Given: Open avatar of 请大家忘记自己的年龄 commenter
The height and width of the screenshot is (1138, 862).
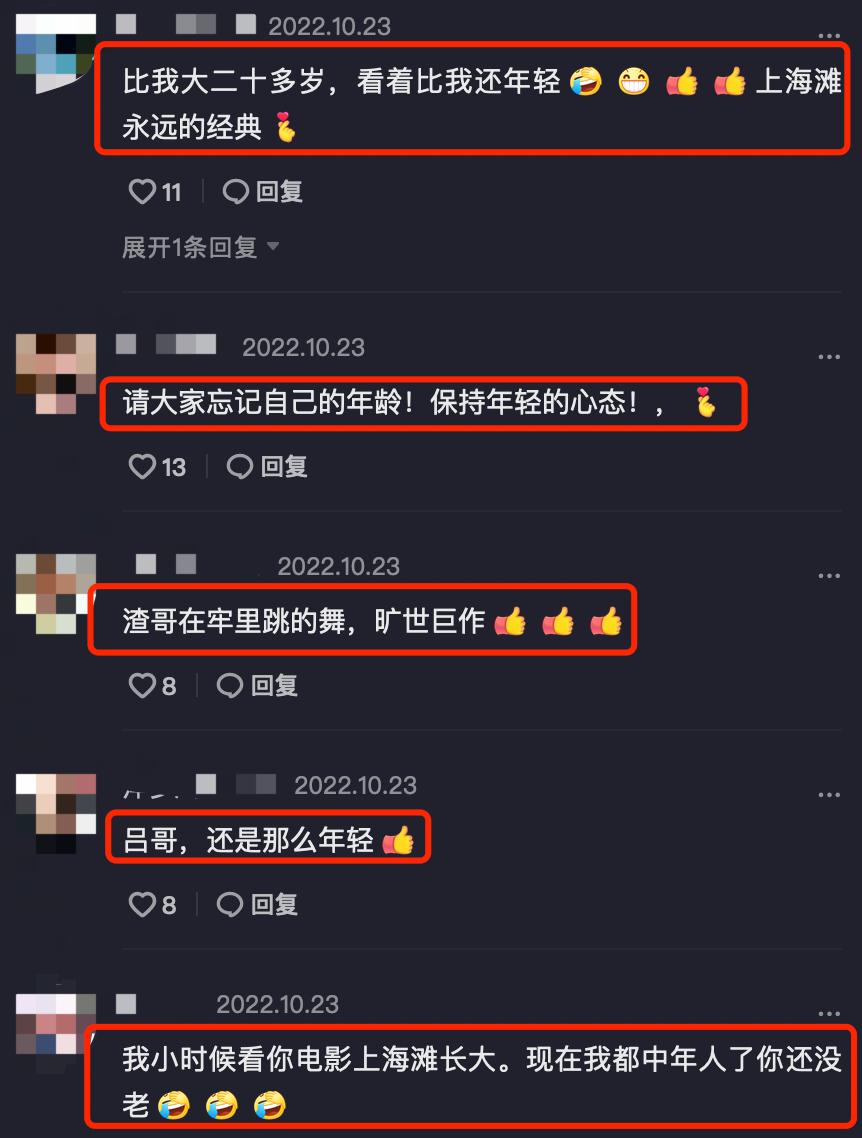Looking at the screenshot, I should [x=56, y=374].
